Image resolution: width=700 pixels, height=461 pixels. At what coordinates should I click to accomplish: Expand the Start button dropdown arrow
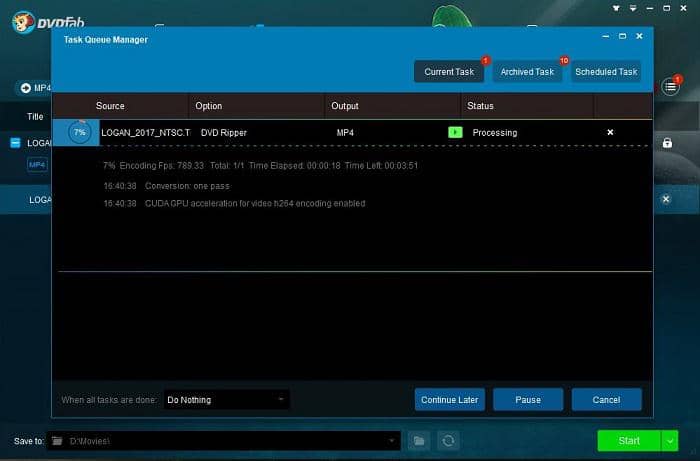[x=670, y=441]
